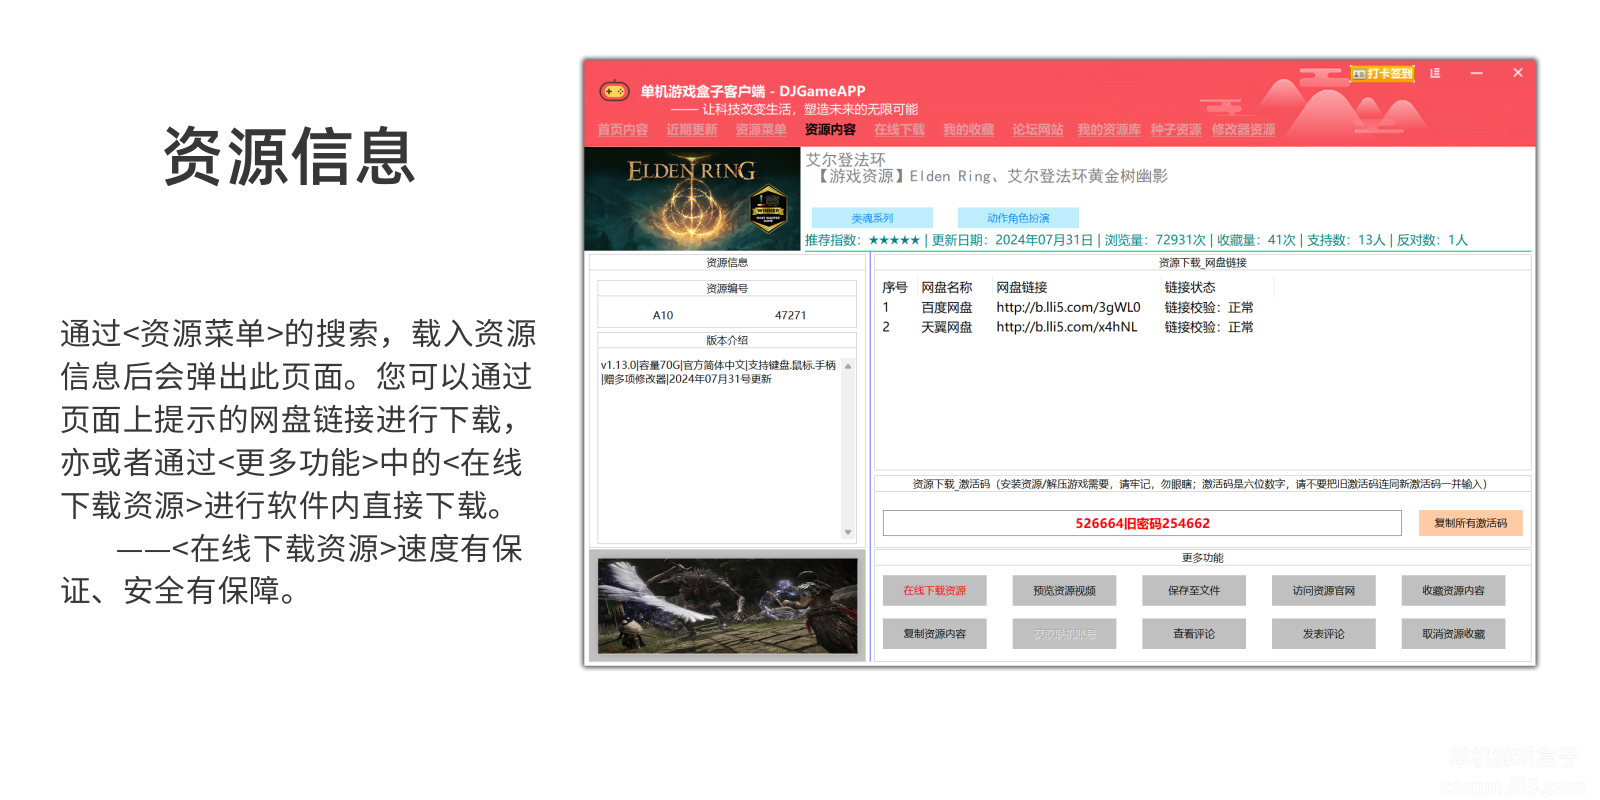1600x800 pixels.
Task: Click the 取消资源收藏 button
Action: [x=1453, y=634]
